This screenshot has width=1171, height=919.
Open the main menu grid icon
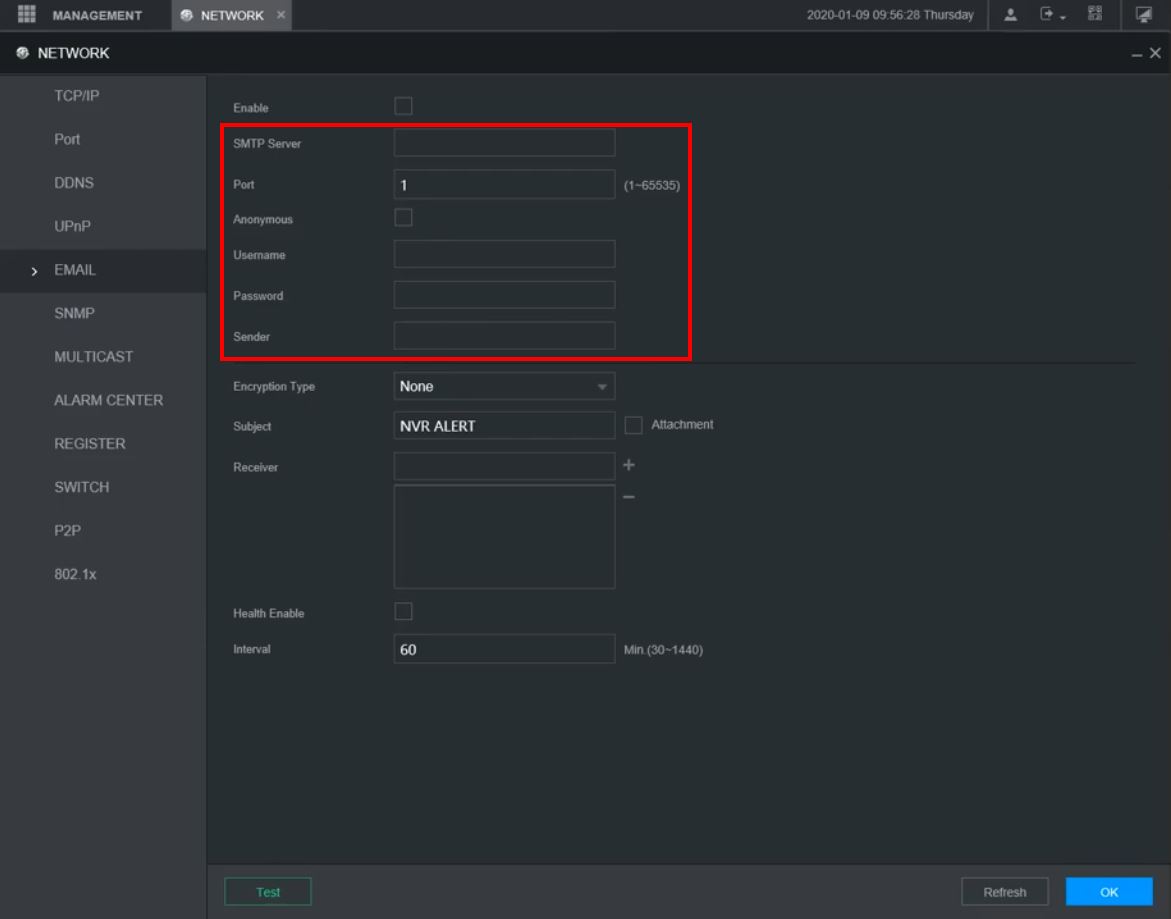pos(27,15)
